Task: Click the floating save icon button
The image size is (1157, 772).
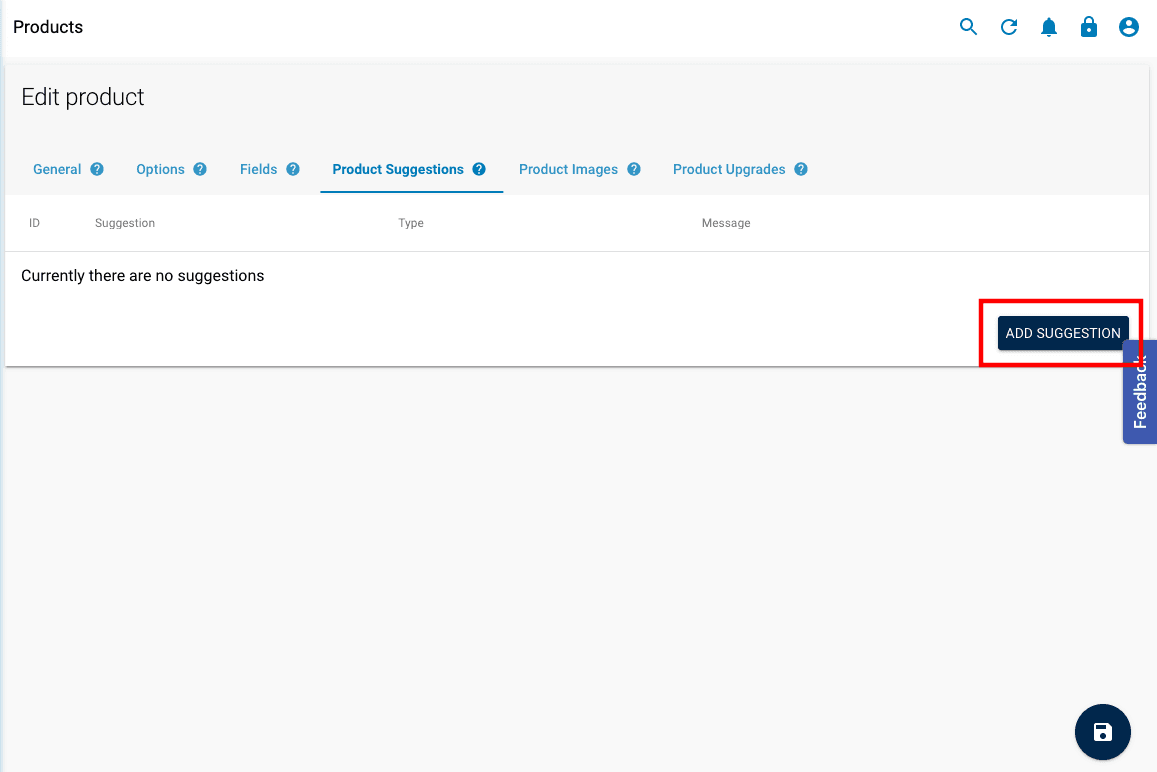Action: coord(1103,732)
